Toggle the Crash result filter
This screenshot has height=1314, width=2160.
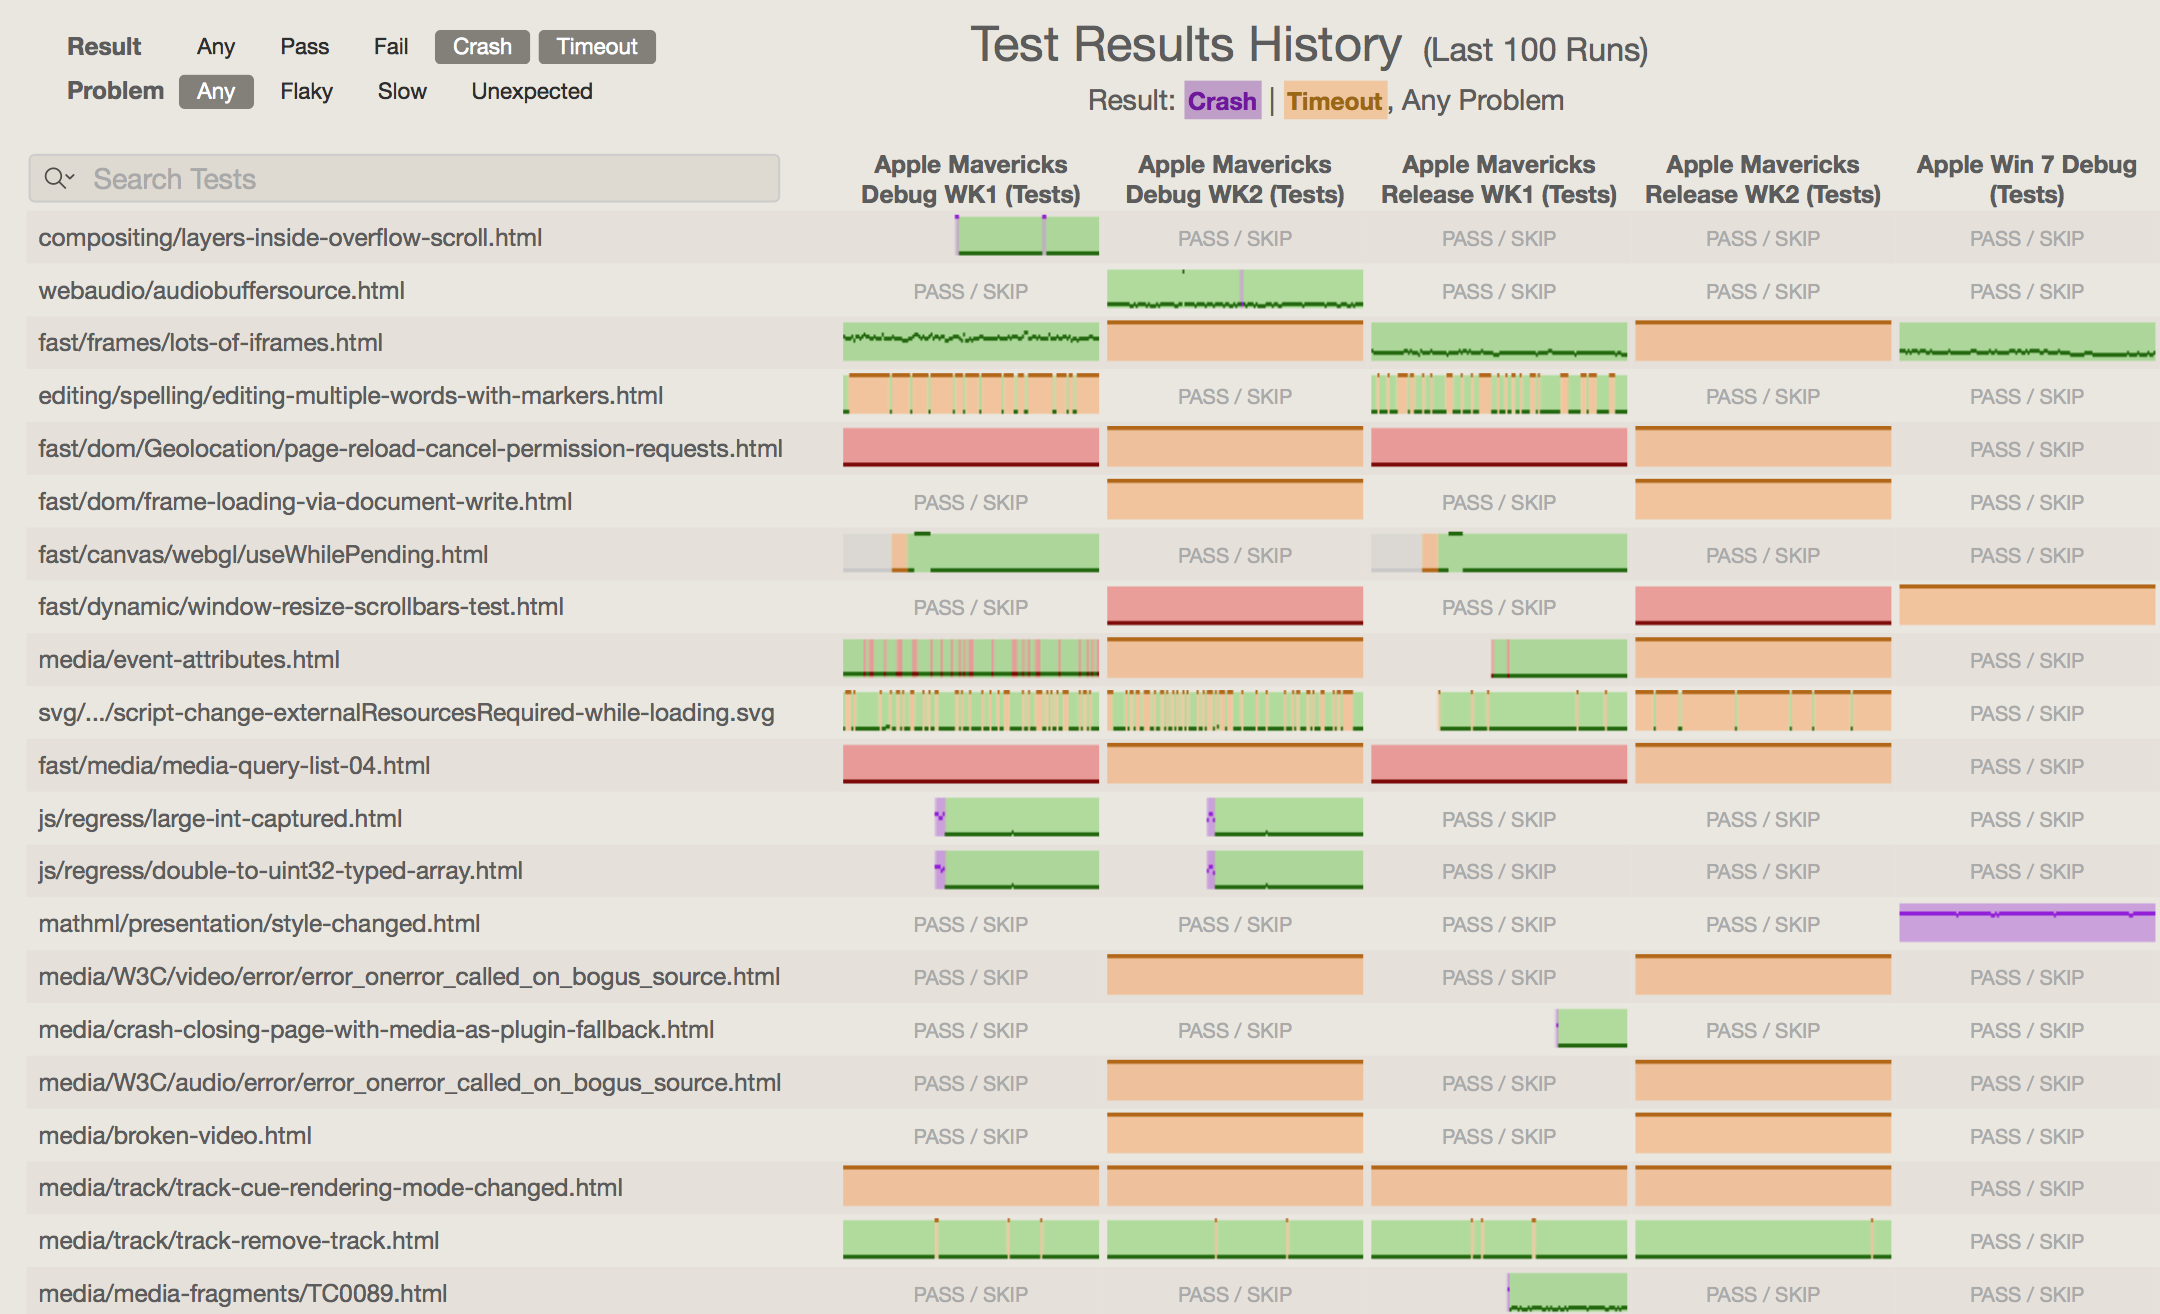(x=482, y=47)
